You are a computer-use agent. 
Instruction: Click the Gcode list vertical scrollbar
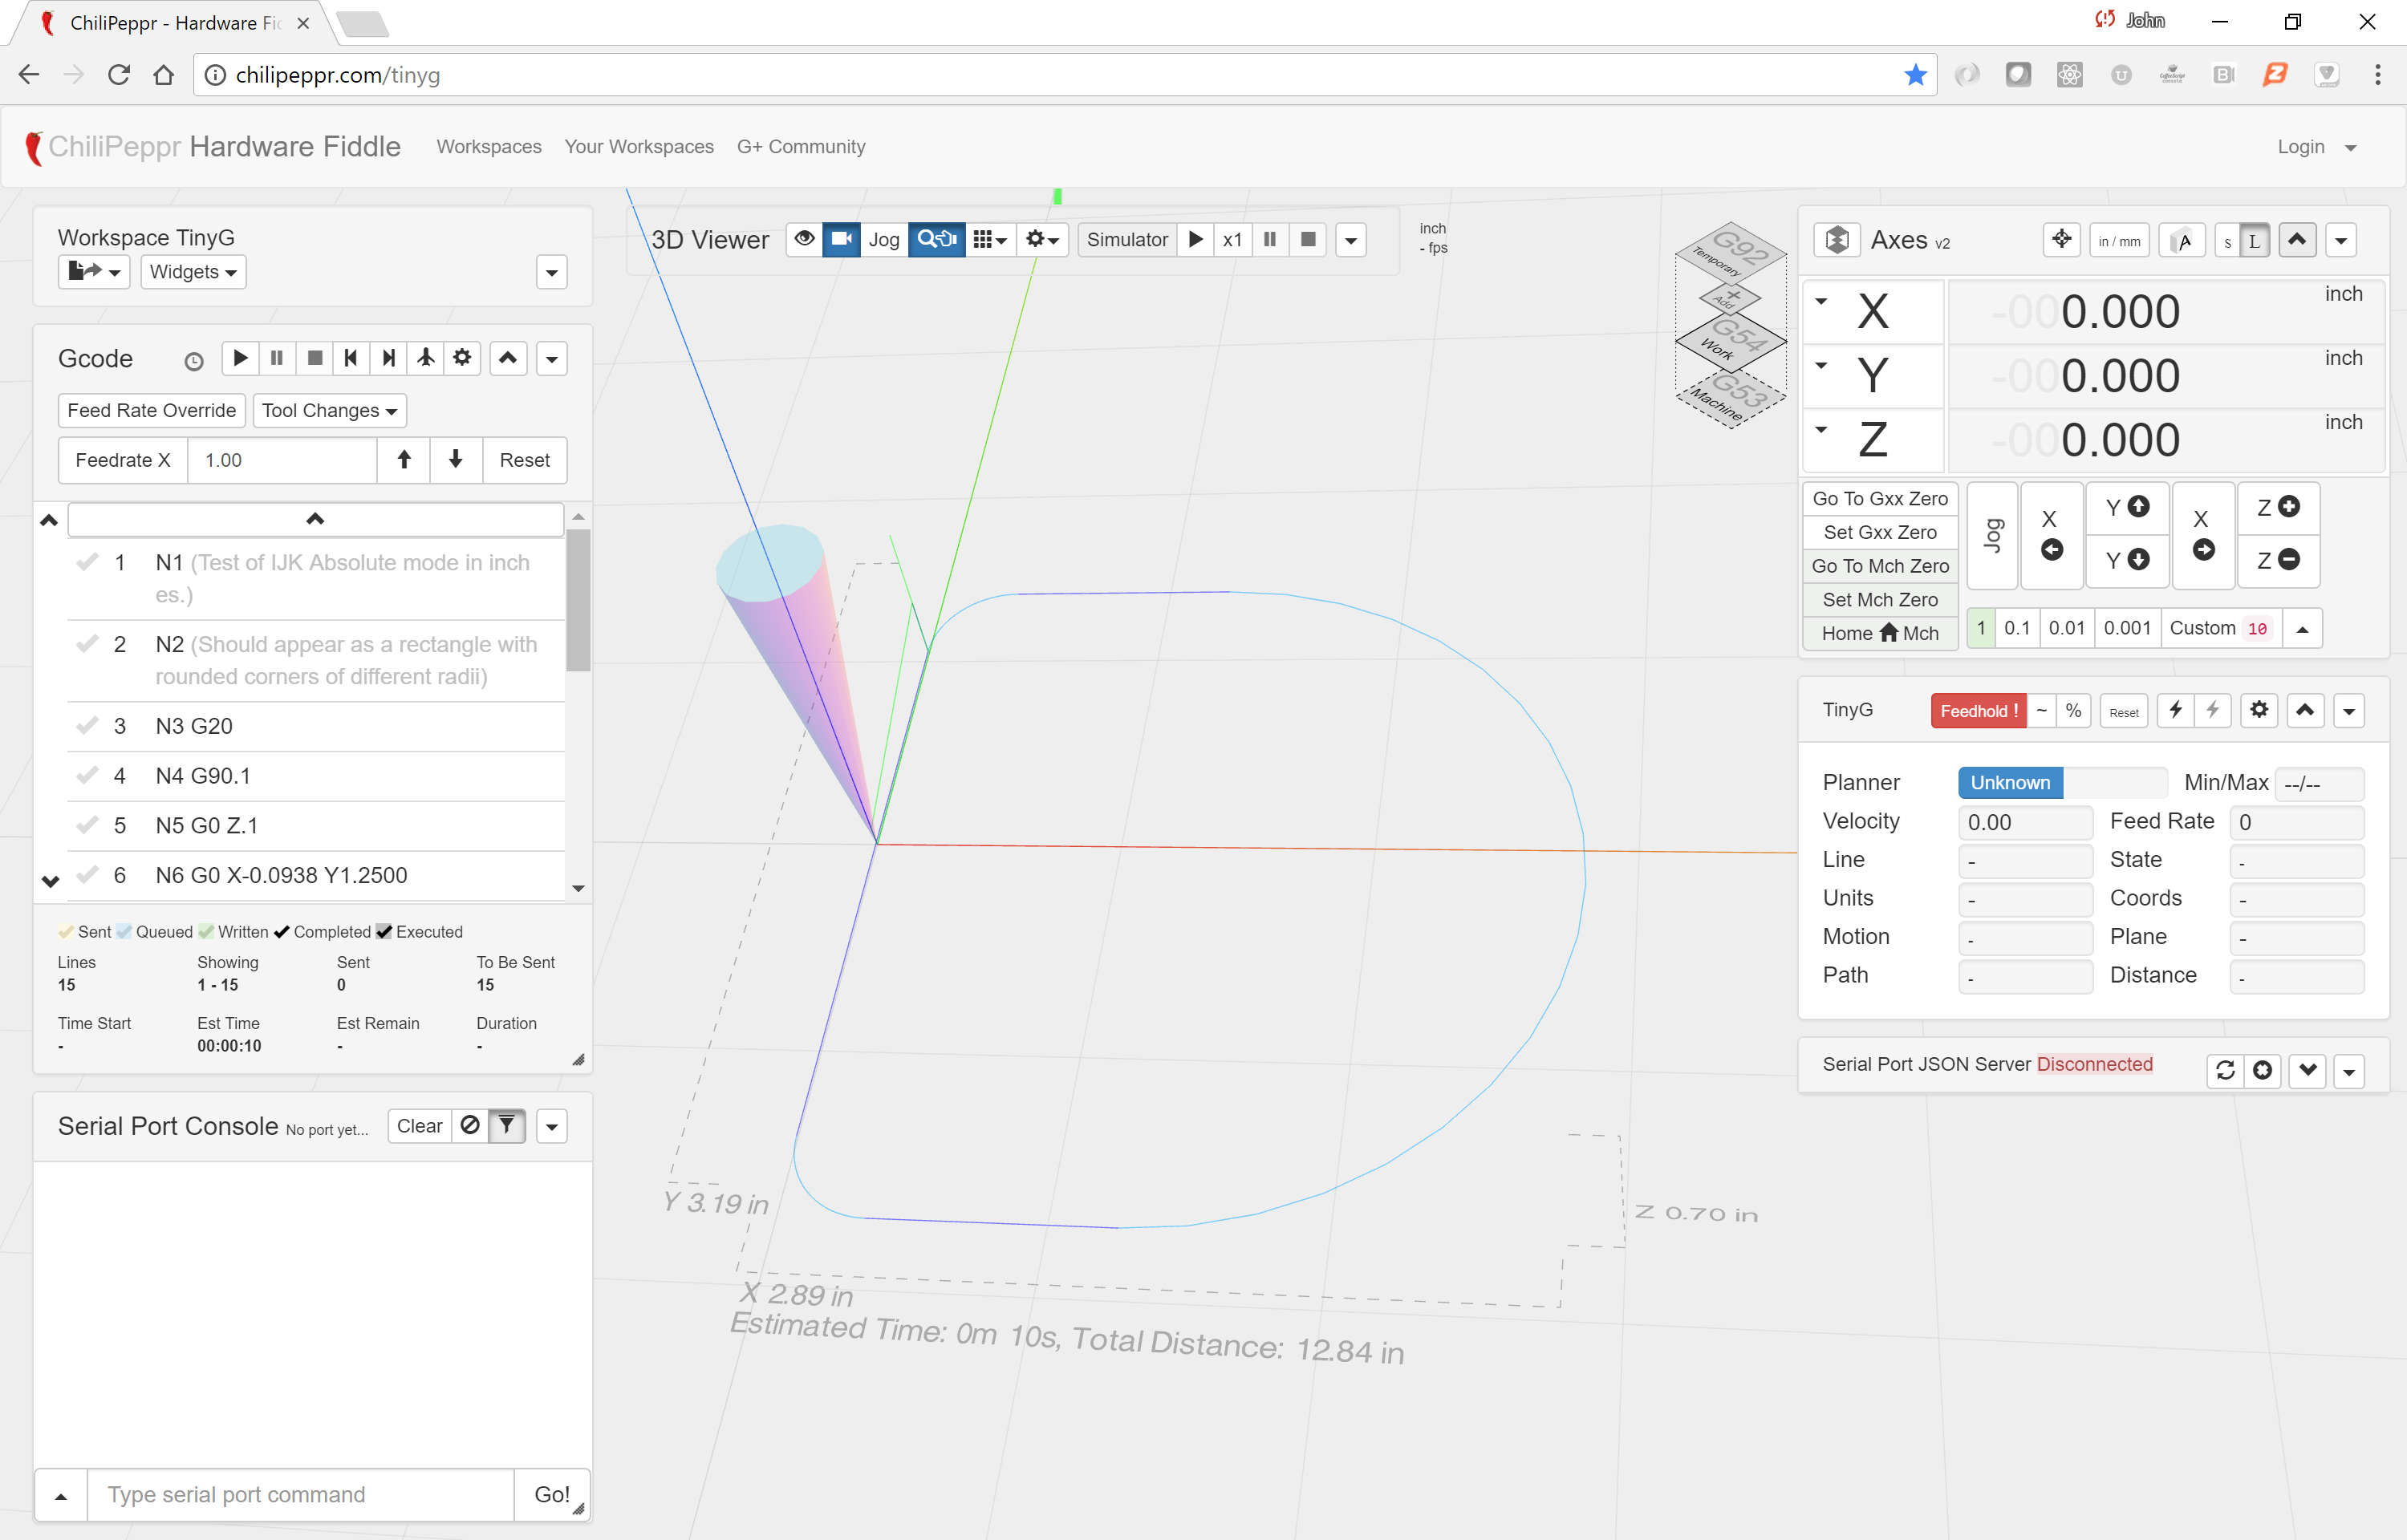[x=578, y=600]
